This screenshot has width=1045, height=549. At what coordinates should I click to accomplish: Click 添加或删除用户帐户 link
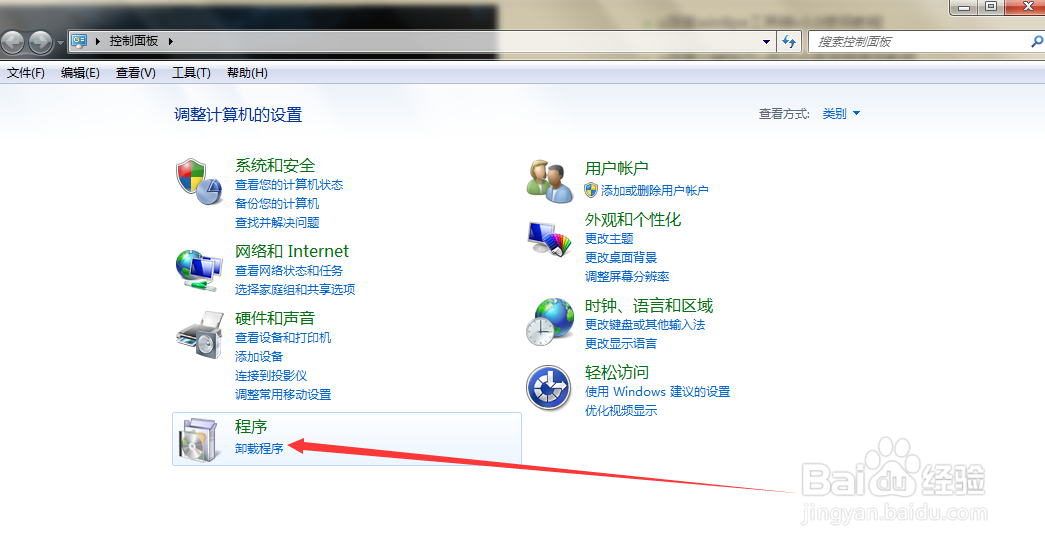click(x=654, y=191)
